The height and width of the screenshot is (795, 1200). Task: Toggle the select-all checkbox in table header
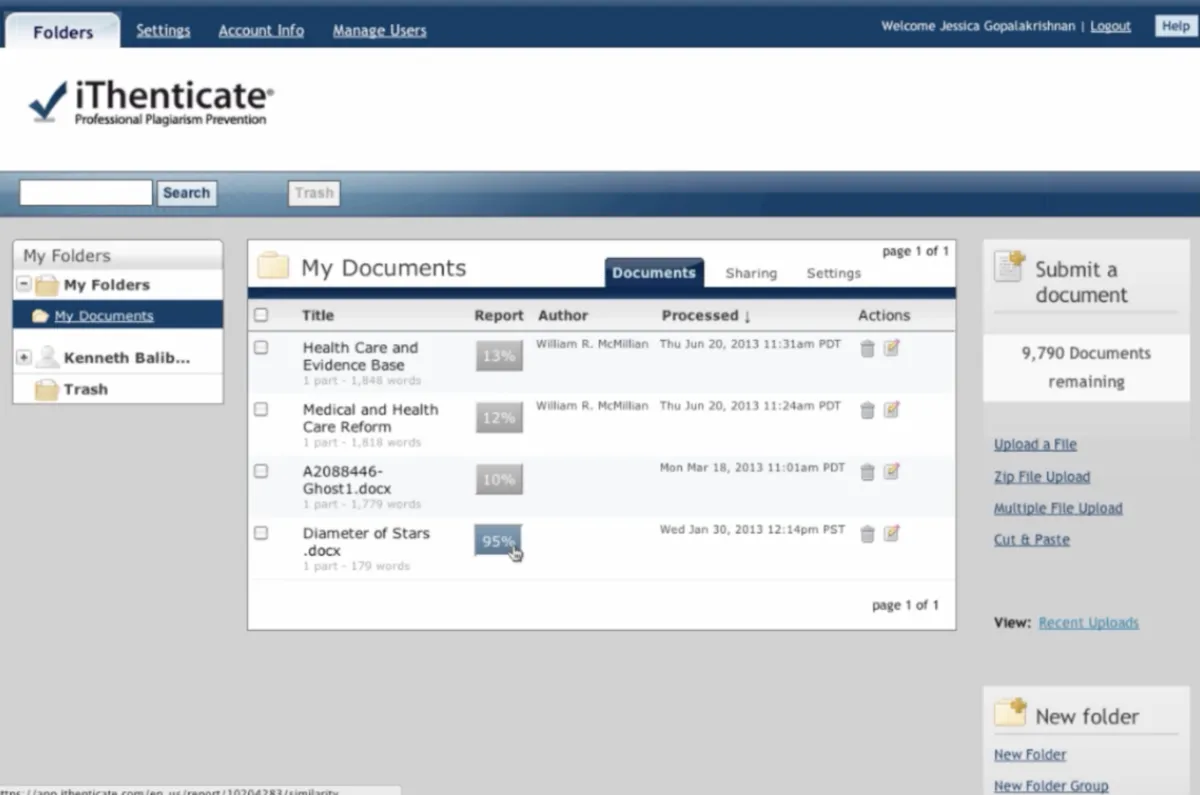pyautogui.click(x=261, y=315)
